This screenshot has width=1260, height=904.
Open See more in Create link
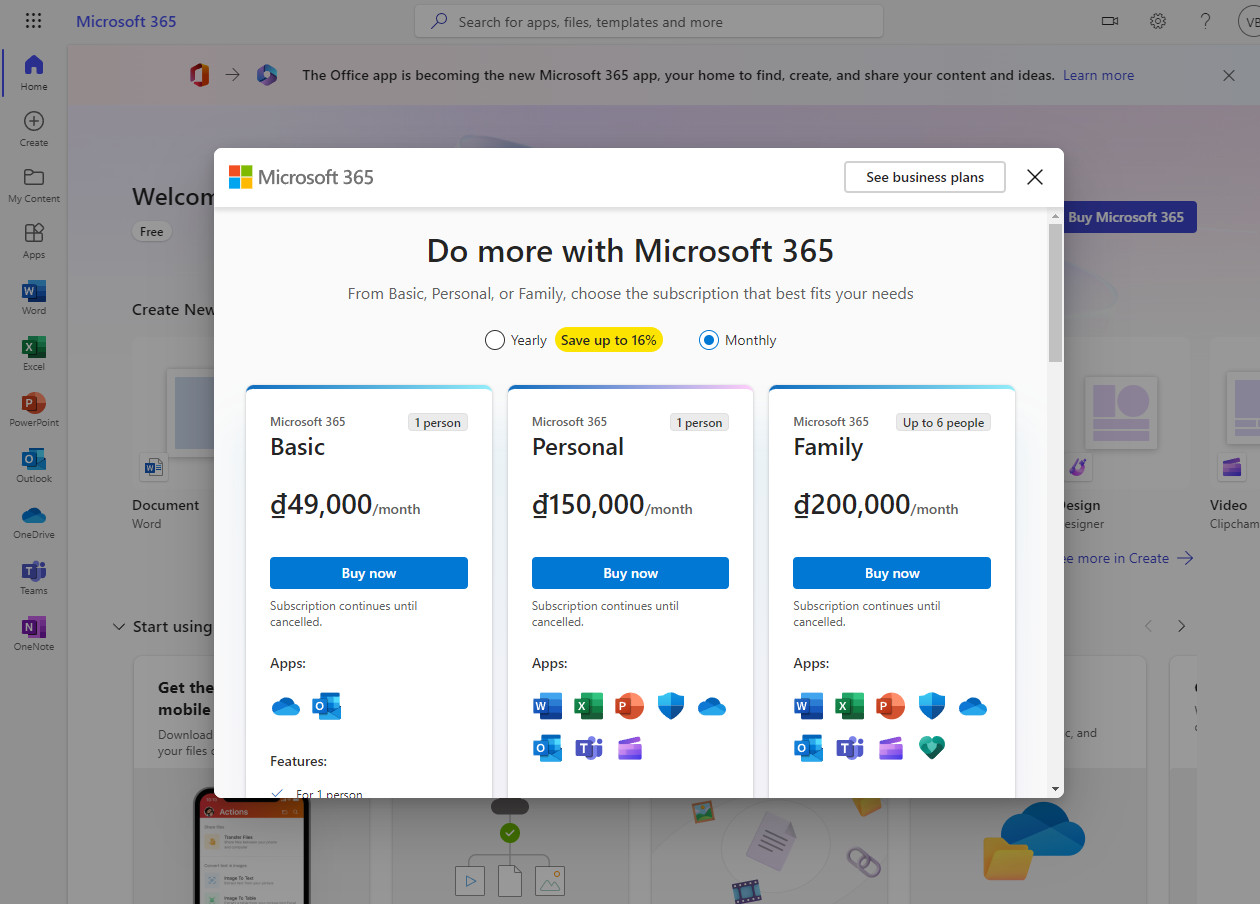click(x=1129, y=558)
